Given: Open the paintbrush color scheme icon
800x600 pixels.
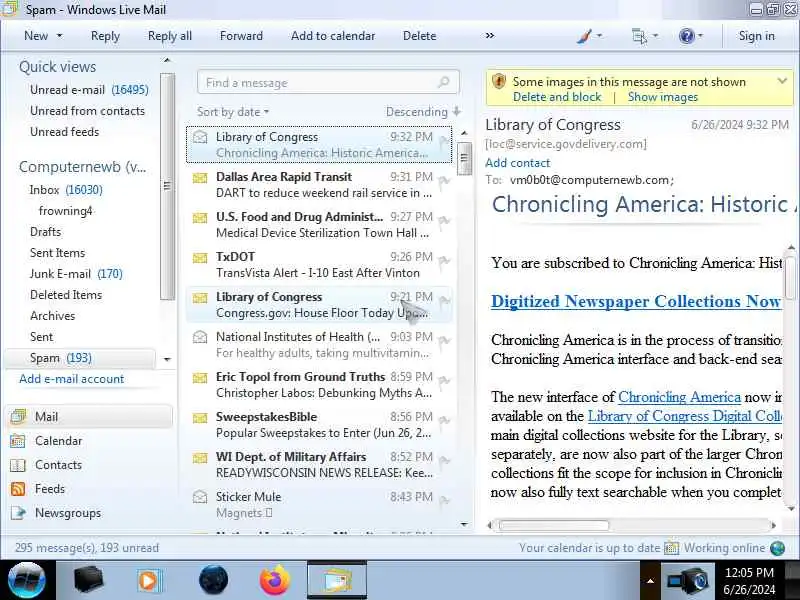Looking at the screenshot, I should pos(585,36).
